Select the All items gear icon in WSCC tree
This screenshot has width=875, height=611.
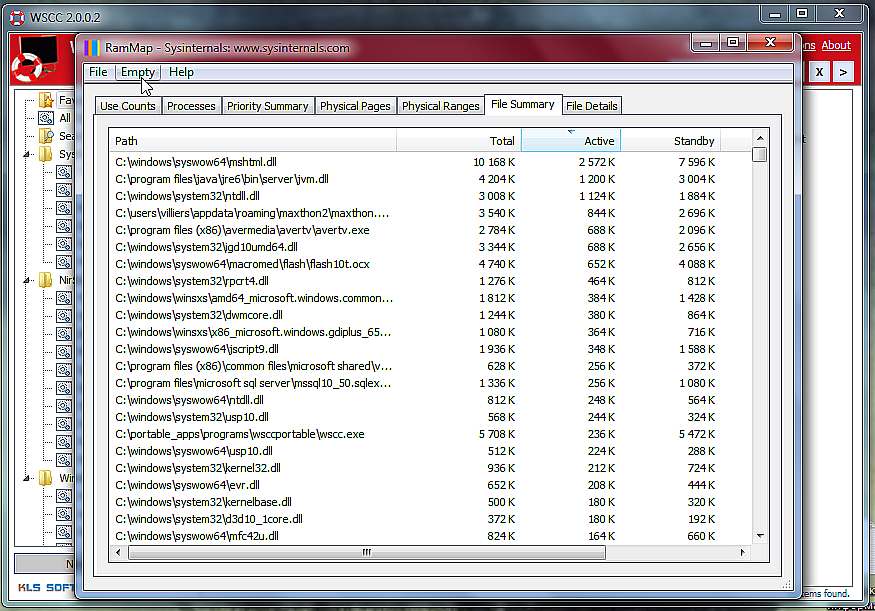click(46, 118)
